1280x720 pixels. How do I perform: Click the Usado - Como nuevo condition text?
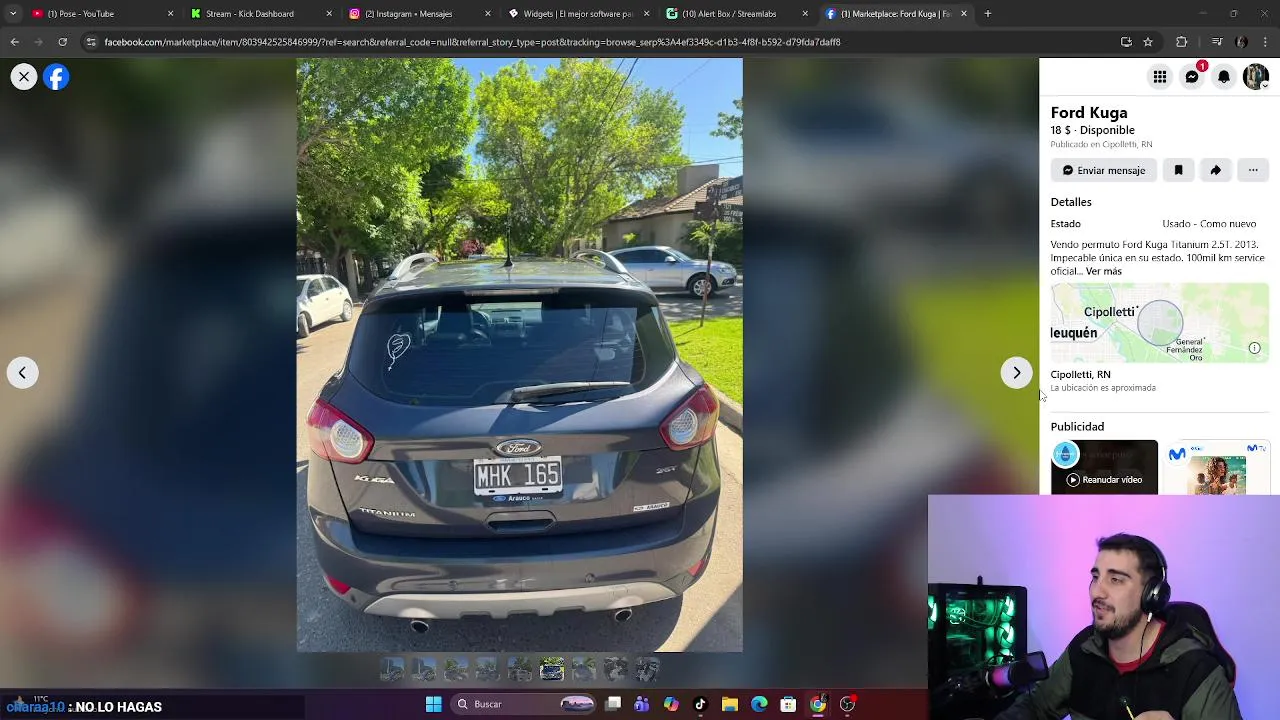[1209, 224]
